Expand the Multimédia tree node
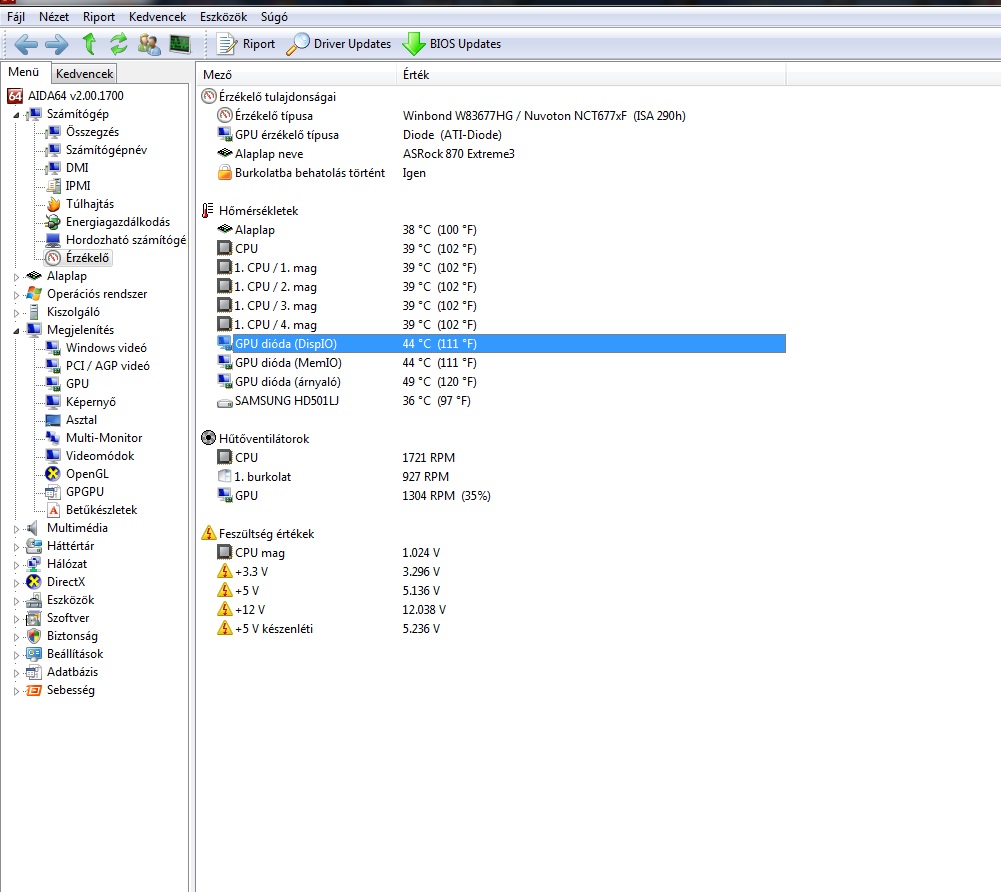This screenshot has width=1001, height=892. click(x=16, y=528)
